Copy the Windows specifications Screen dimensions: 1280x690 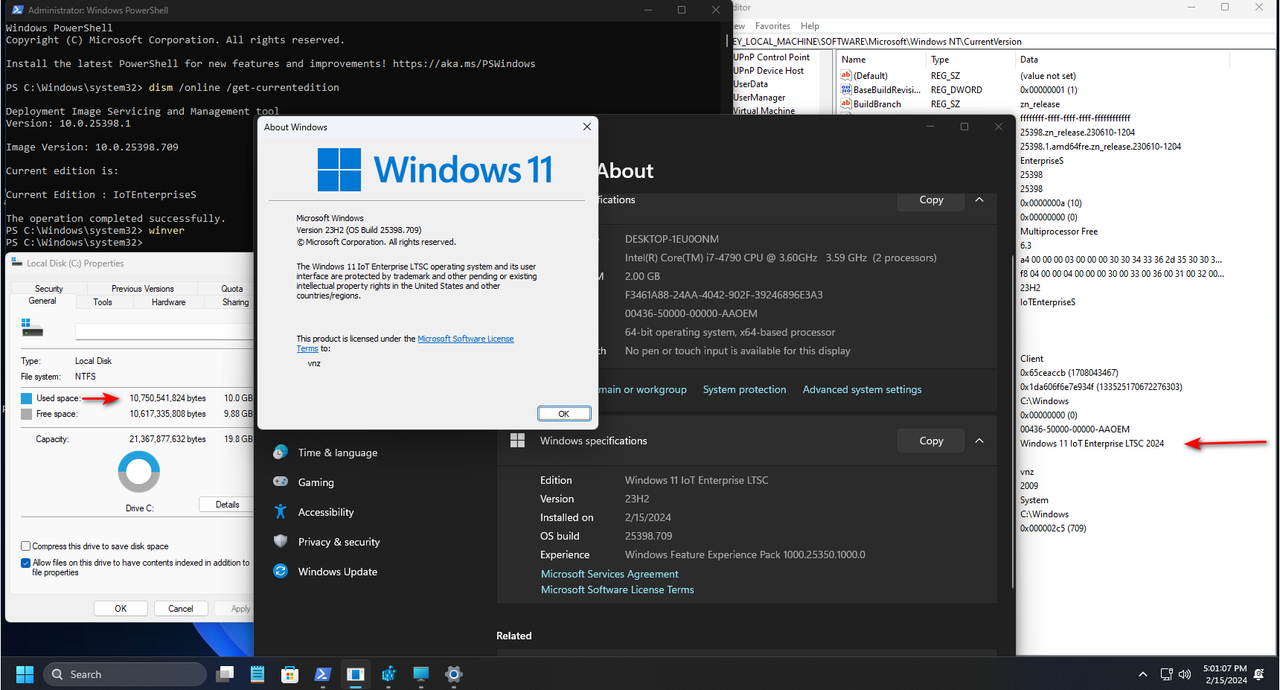(x=931, y=441)
